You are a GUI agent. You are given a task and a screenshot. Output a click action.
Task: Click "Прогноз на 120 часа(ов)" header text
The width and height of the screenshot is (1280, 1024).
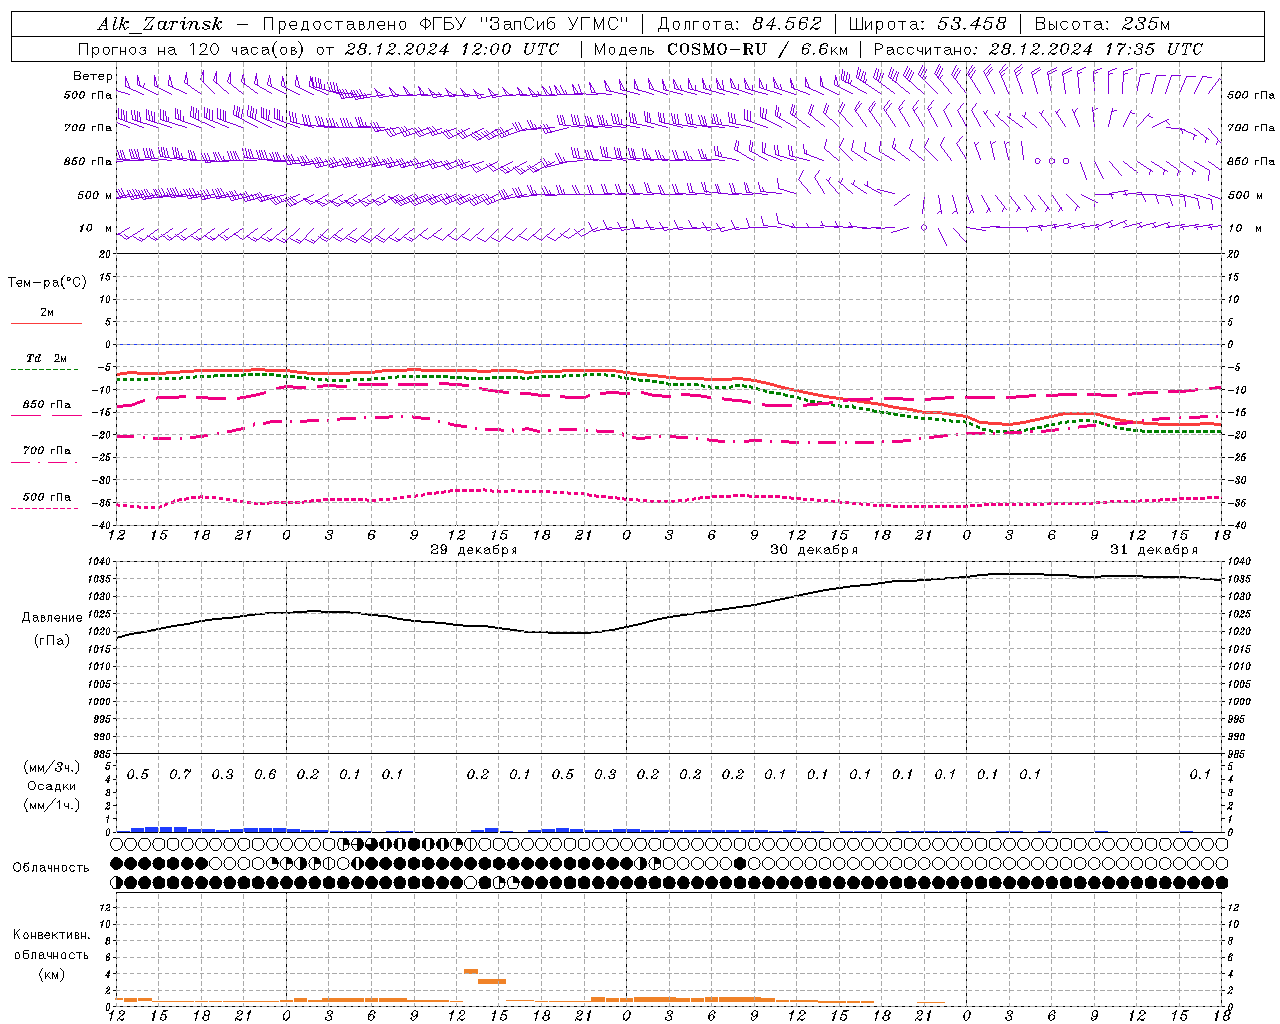click(192, 49)
